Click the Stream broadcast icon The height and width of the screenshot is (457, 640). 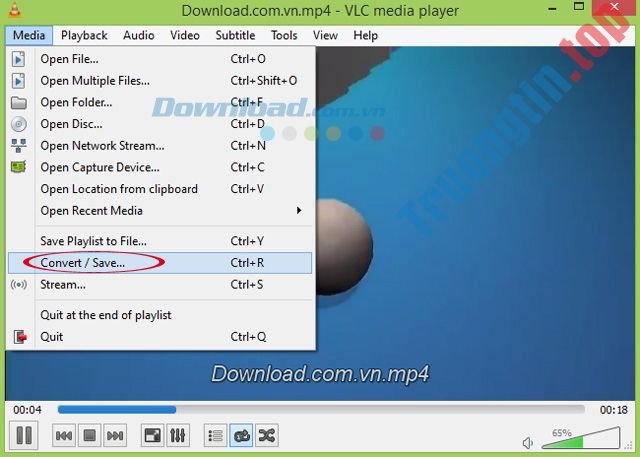pyautogui.click(x=19, y=284)
